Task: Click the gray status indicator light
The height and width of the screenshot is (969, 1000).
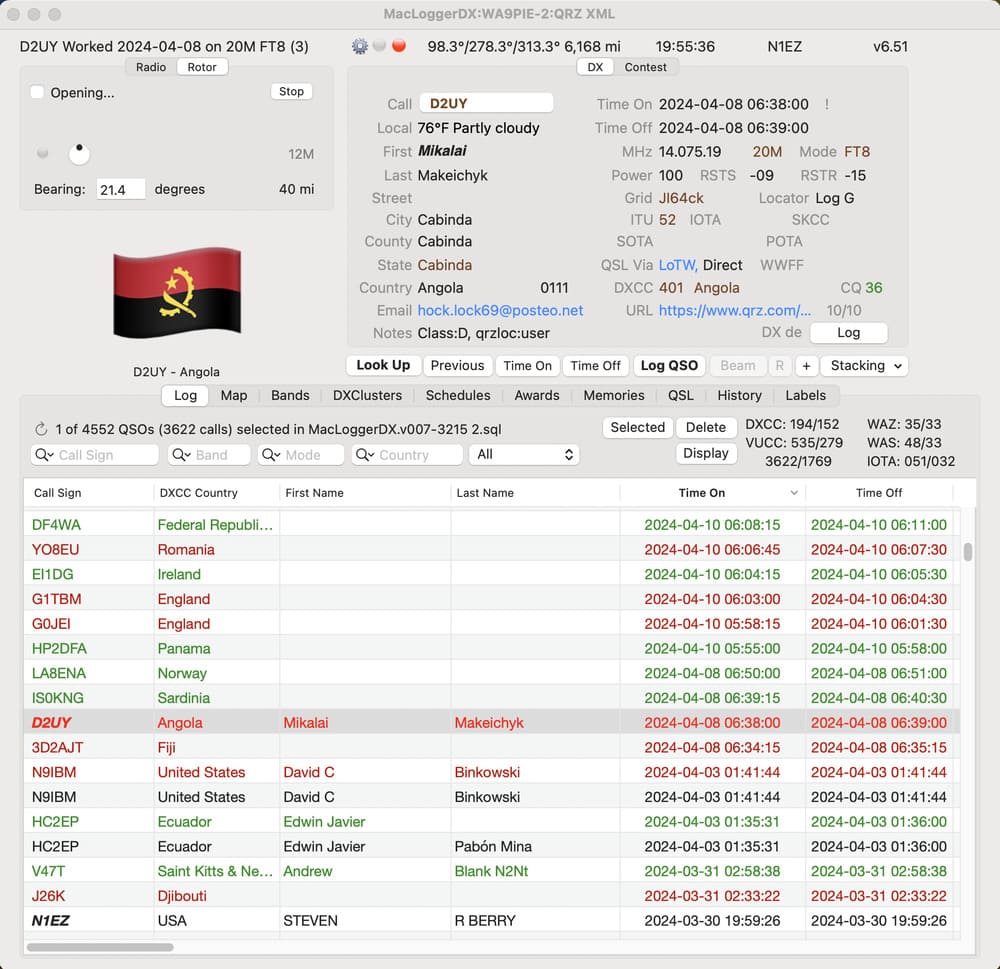Action: point(379,45)
